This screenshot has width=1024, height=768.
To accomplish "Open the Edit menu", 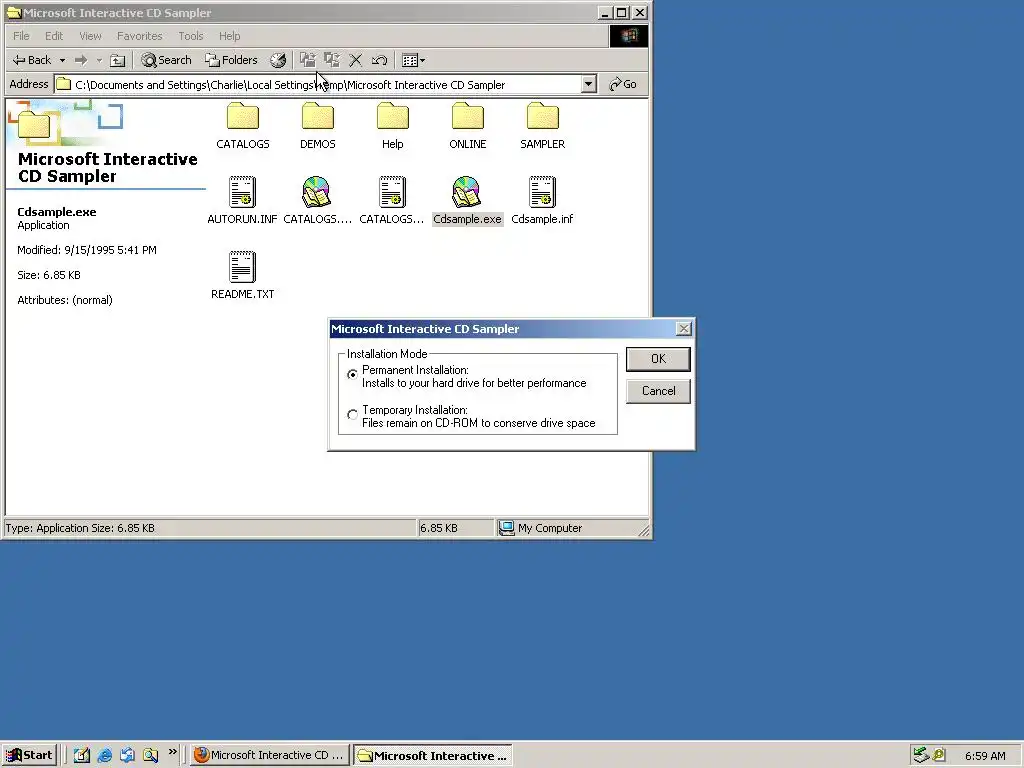I will [54, 36].
